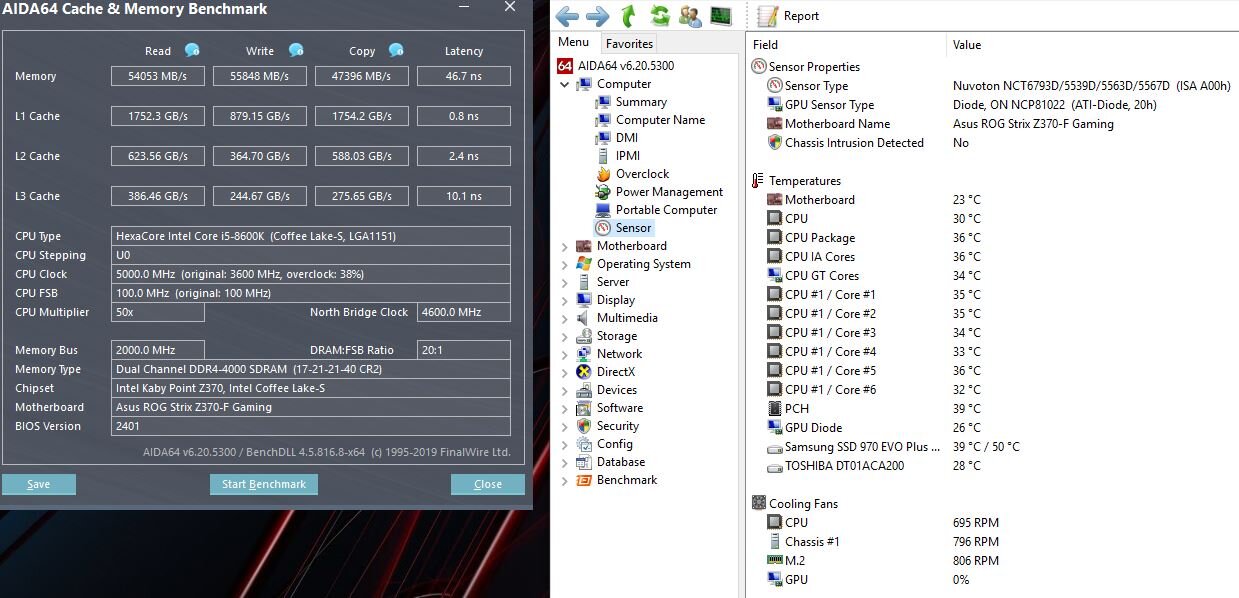Click the Software tree item icon

(x=585, y=408)
